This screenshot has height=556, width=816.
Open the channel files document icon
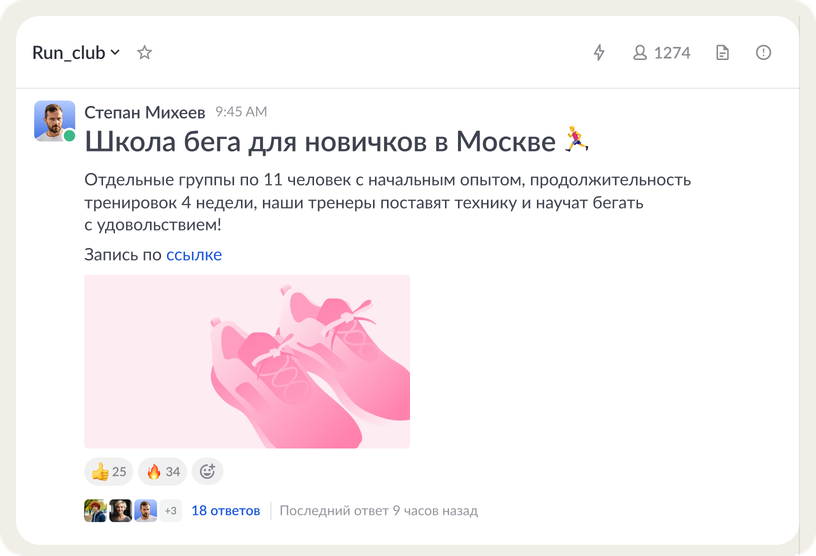click(x=722, y=53)
